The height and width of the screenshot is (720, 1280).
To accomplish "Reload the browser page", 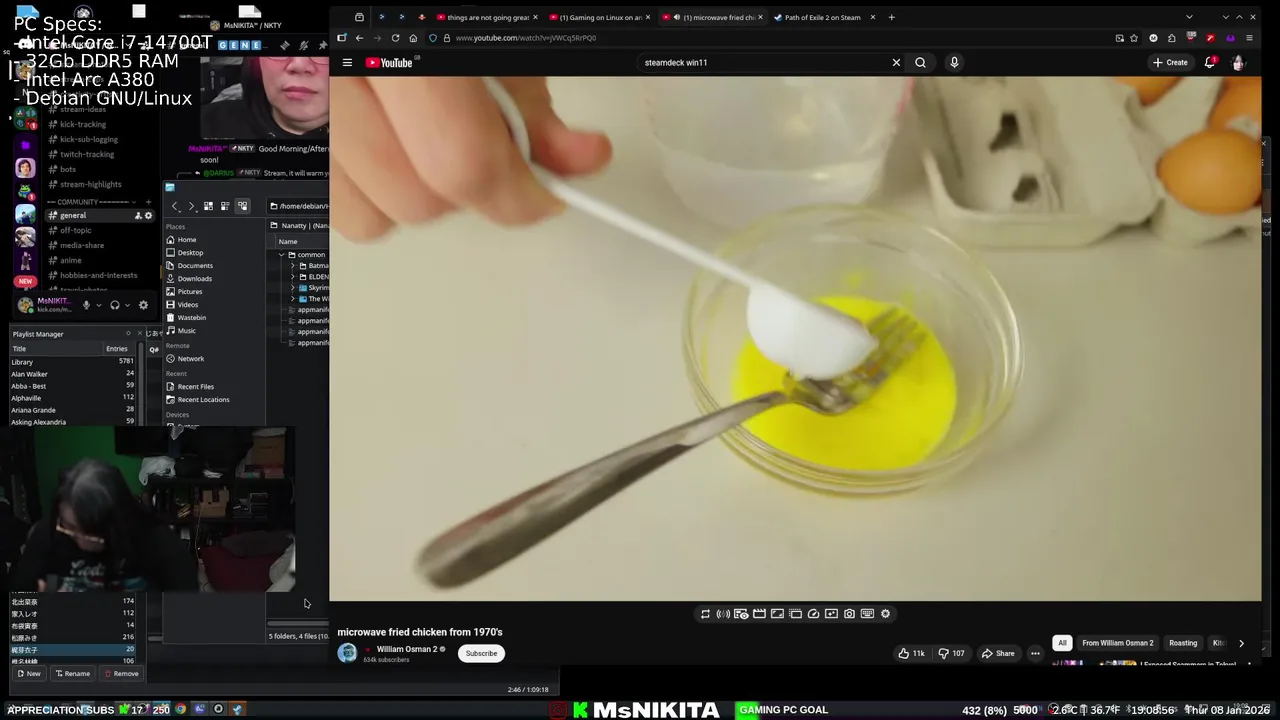I will coord(395,38).
